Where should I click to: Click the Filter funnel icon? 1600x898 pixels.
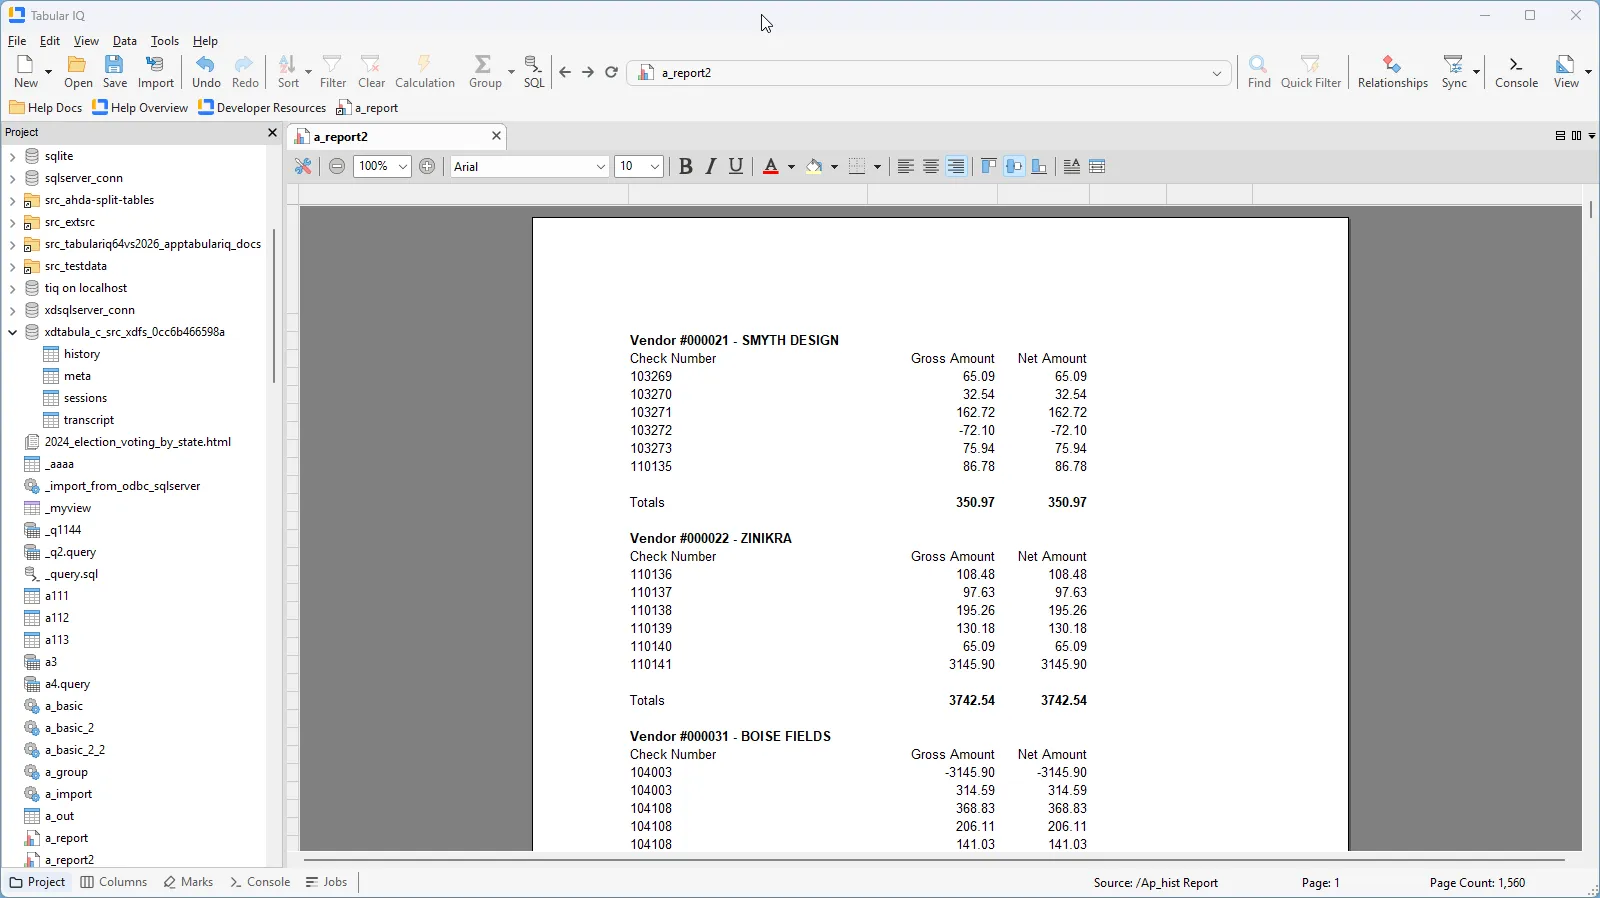pos(333,72)
